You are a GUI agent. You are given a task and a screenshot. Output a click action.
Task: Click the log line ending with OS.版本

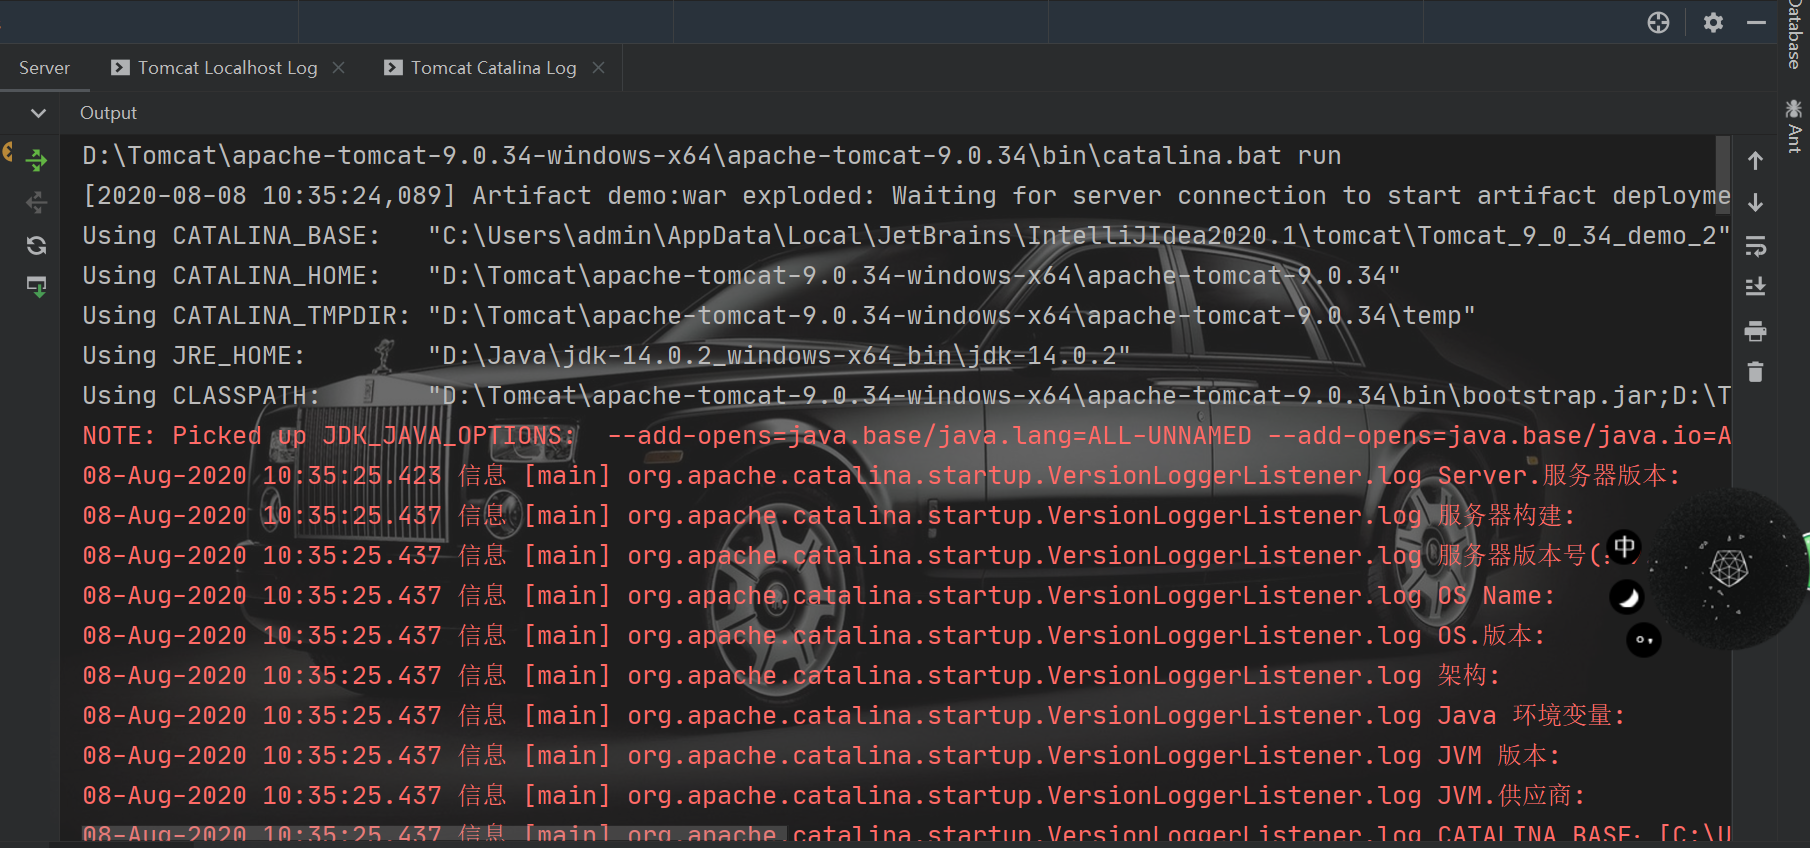coord(814,636)
